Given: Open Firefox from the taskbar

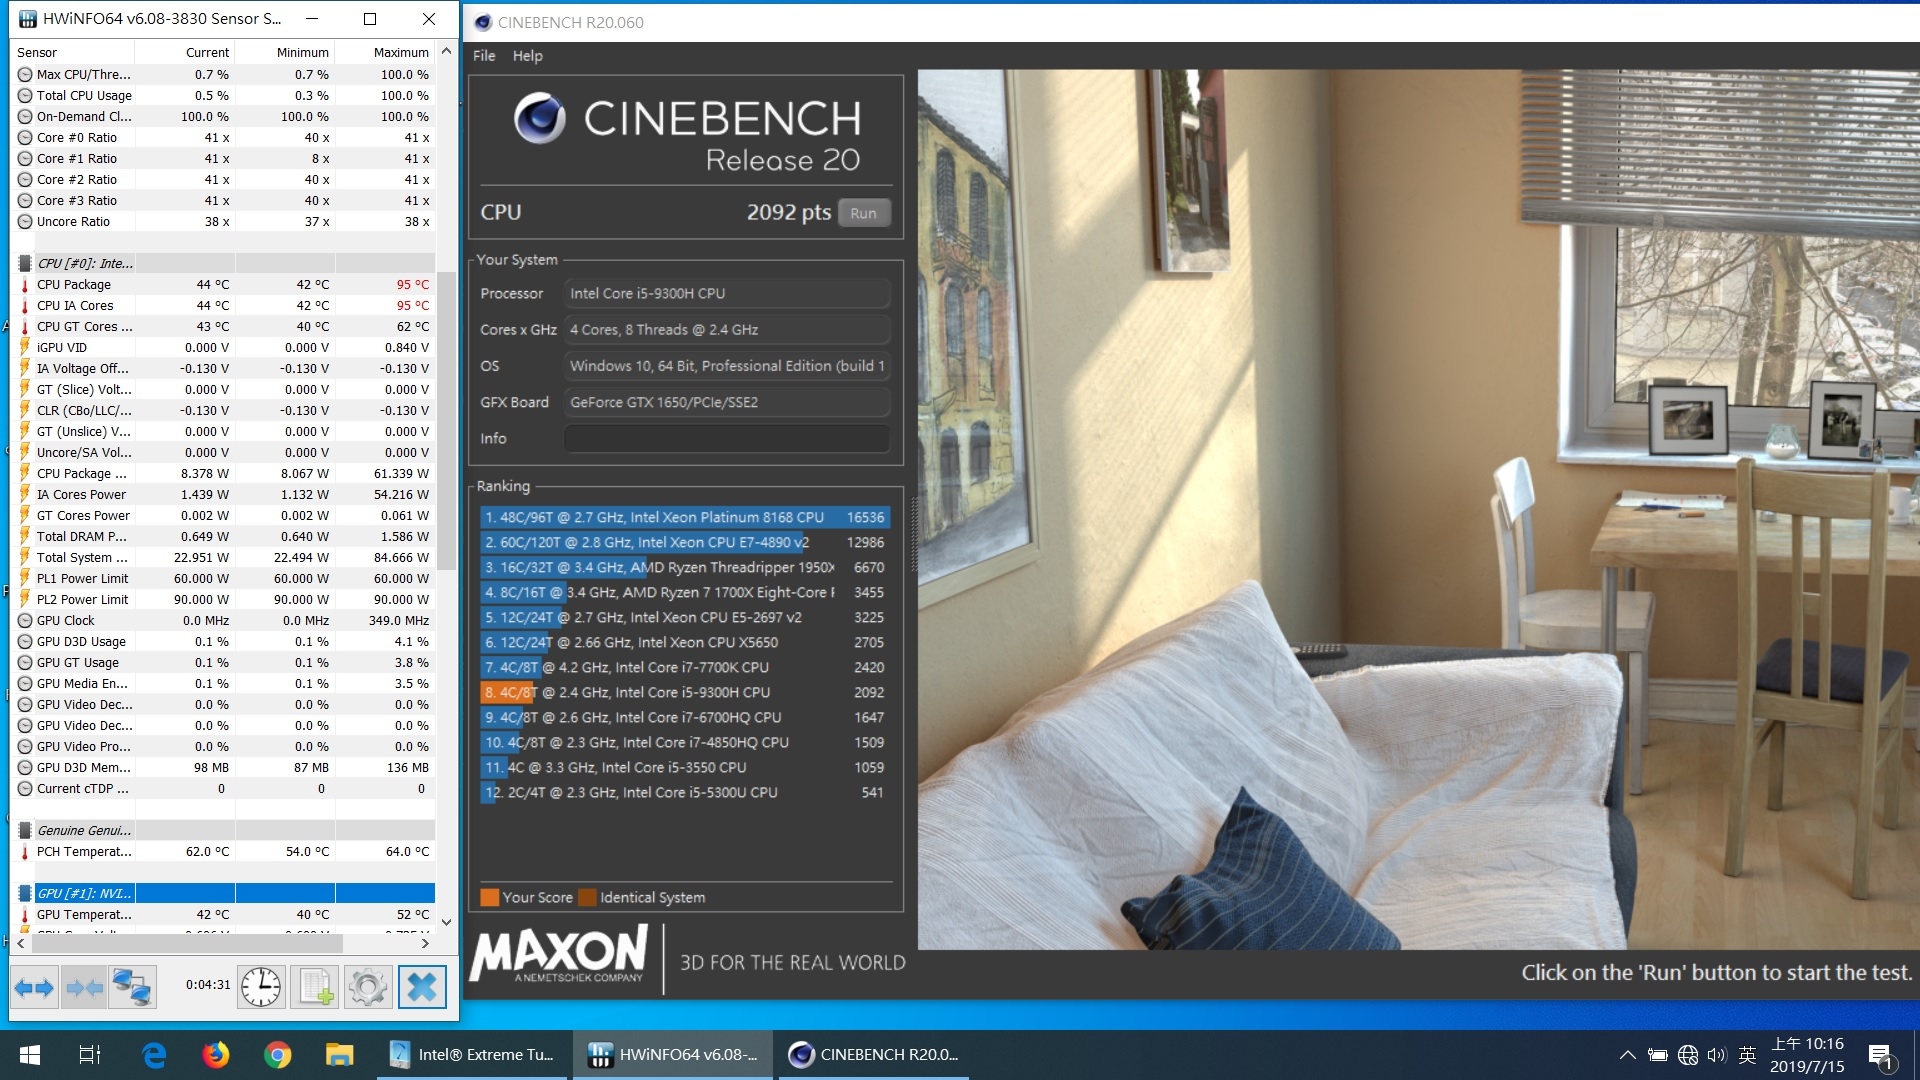Looking at the screenshot, I should 216,1055.
